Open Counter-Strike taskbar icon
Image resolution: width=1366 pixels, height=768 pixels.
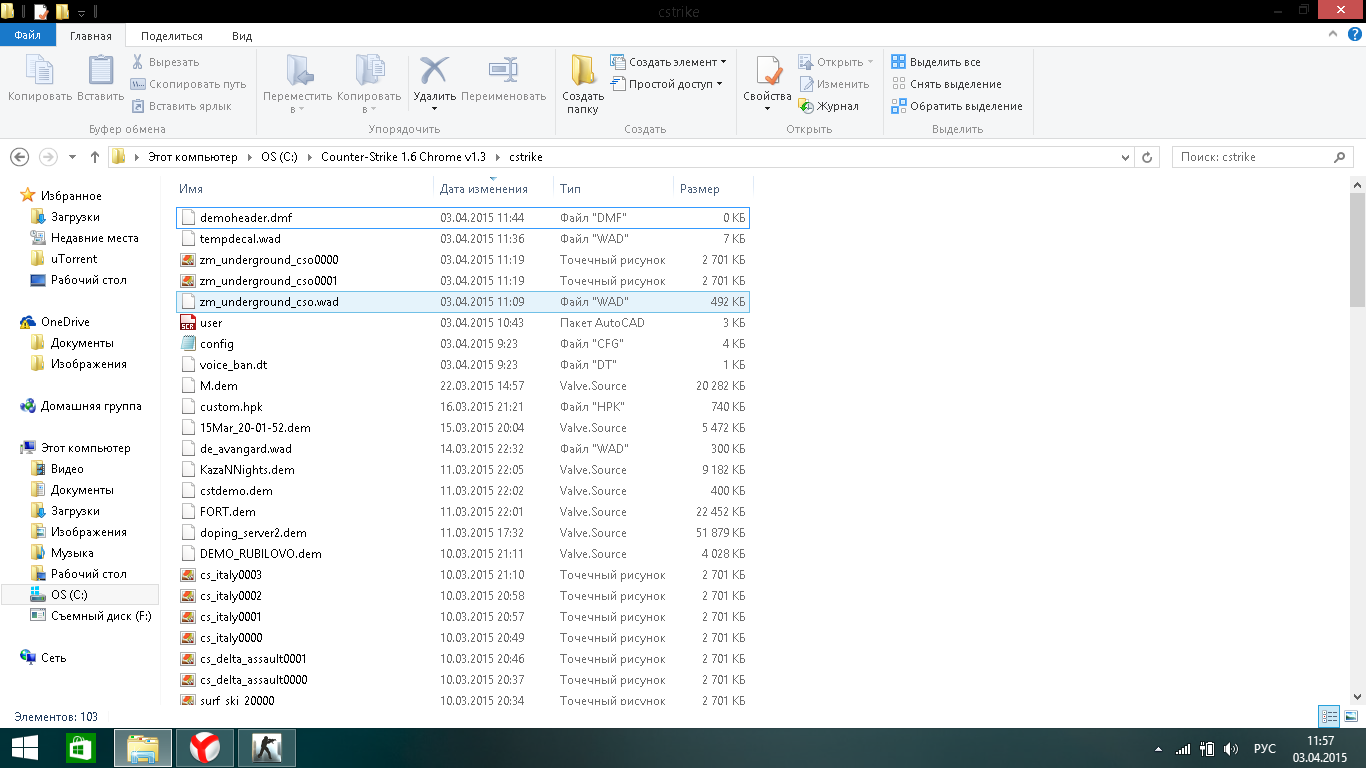pos(265,748)
